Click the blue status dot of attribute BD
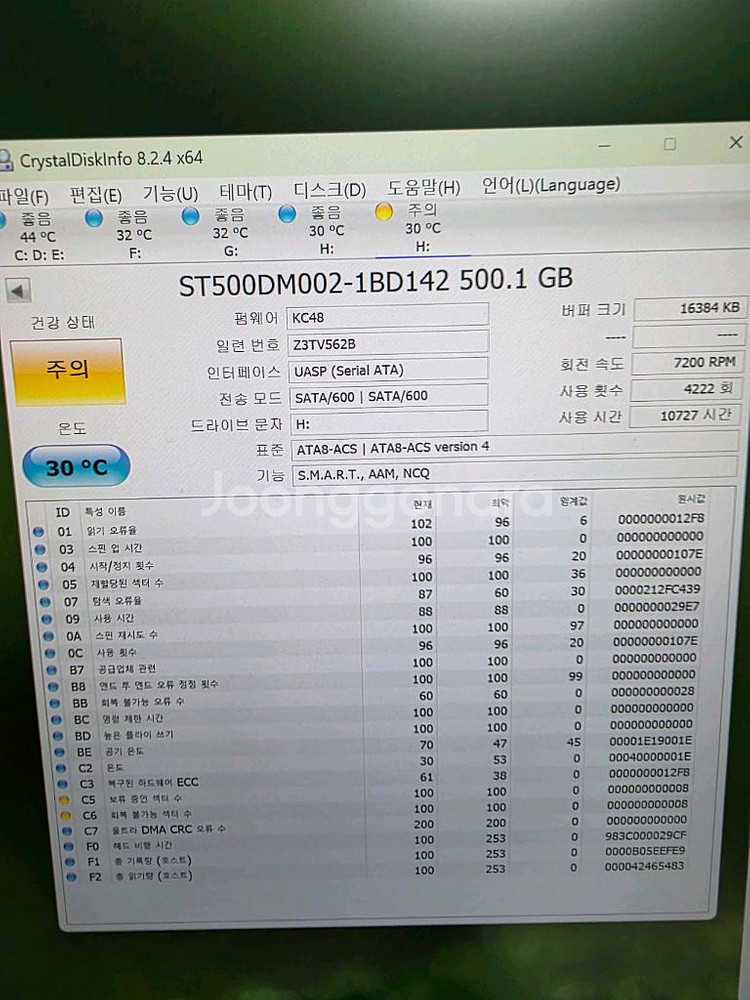 coord(58,737)
